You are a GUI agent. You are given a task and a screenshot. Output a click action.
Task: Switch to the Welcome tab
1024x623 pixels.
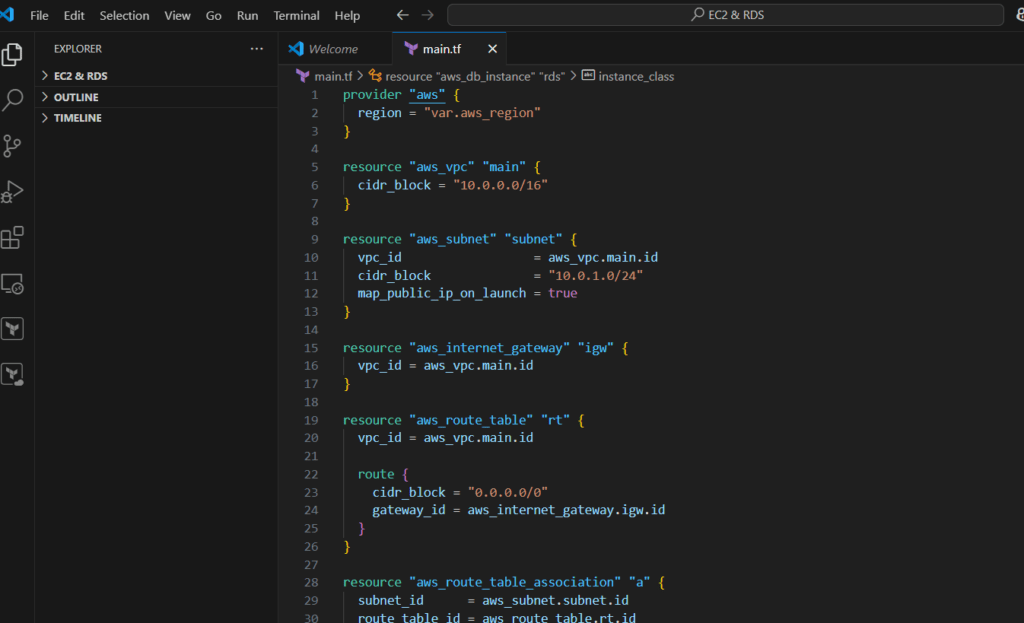coord(333,48)
